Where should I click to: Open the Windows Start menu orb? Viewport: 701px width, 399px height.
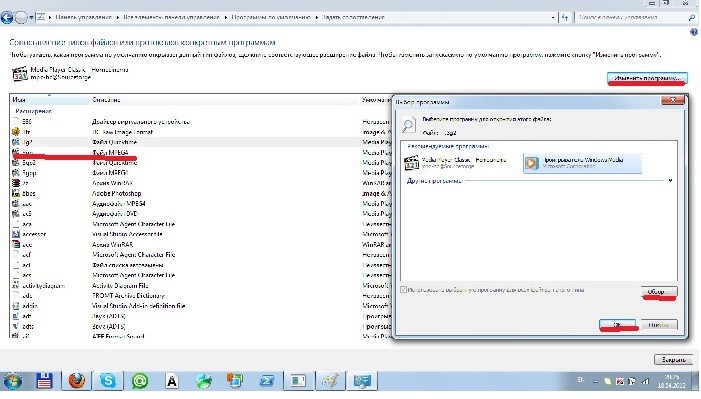(13, 382)
